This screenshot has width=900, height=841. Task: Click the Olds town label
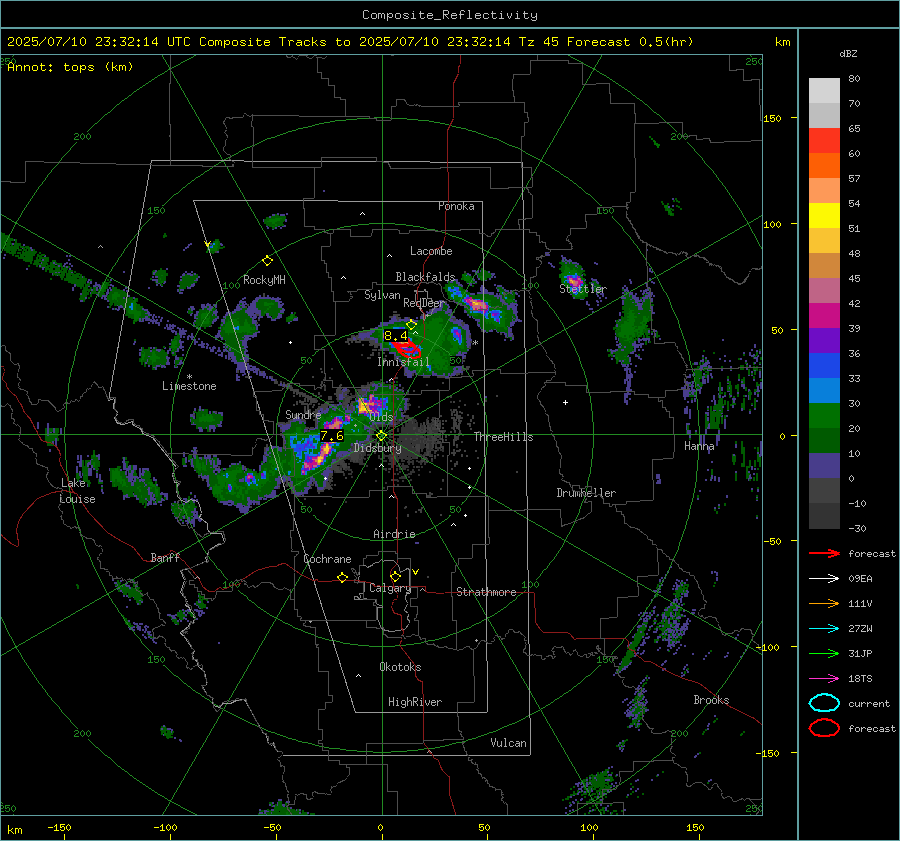pos(381,417)
